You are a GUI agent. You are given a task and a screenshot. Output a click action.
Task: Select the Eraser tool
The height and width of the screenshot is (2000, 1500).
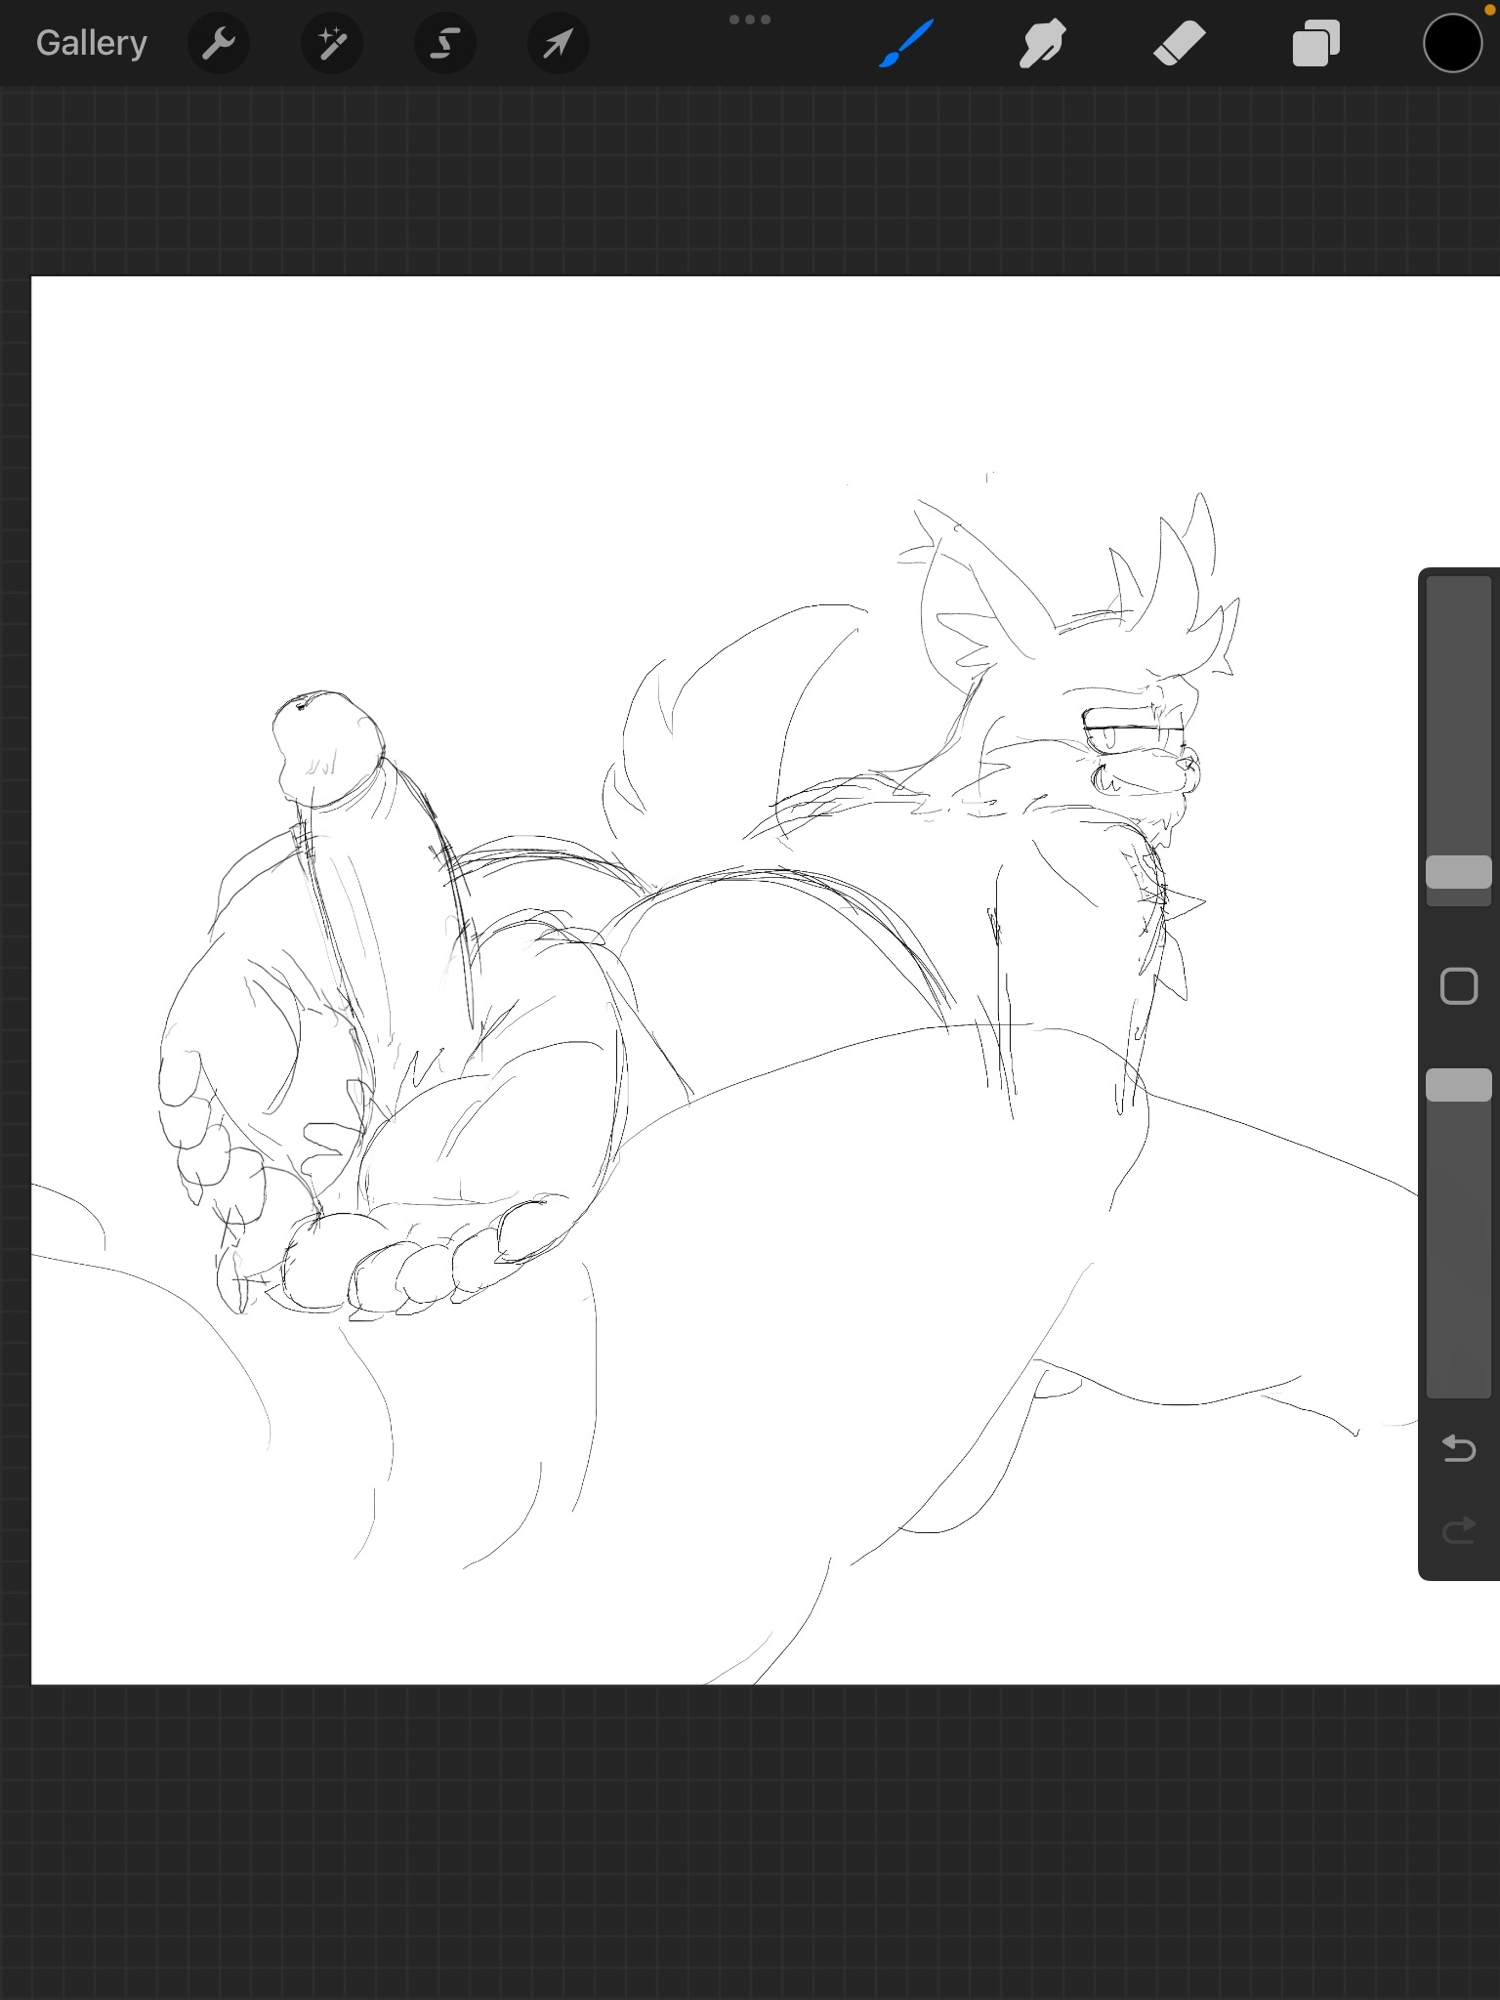pyautogui.click(x=1179, y=43)
